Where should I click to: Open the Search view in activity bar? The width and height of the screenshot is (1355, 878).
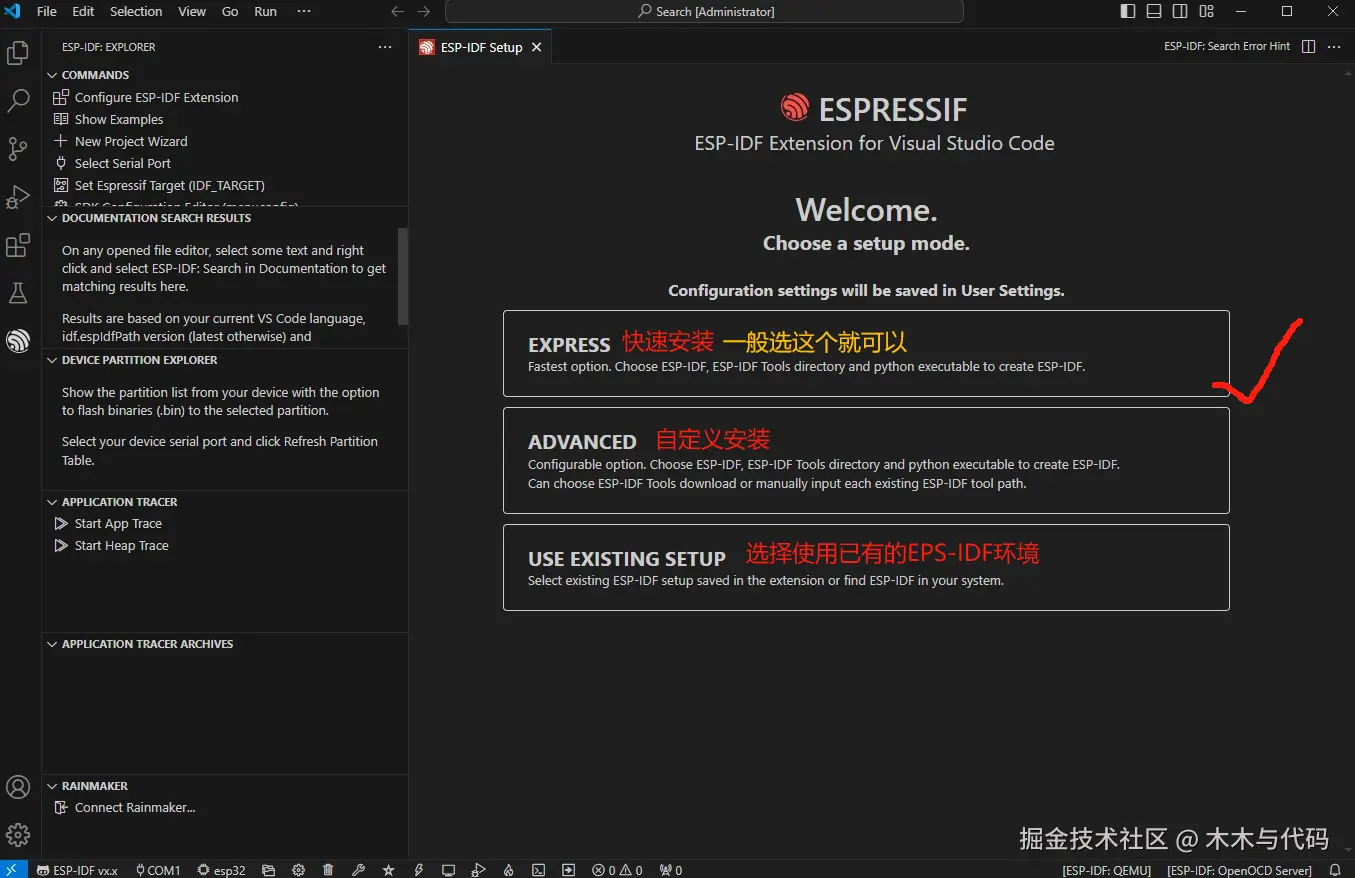(18, 101)
